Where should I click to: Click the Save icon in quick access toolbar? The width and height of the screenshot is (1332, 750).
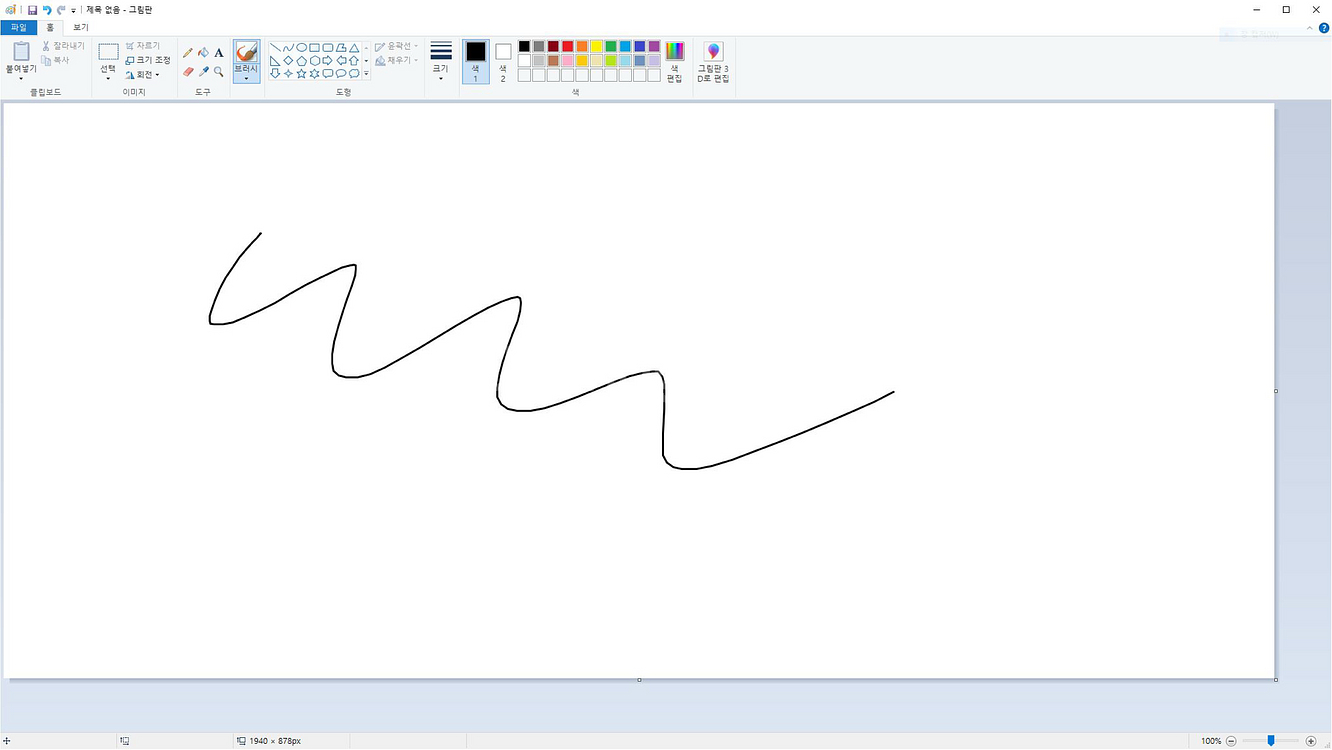tap(32, 9)
